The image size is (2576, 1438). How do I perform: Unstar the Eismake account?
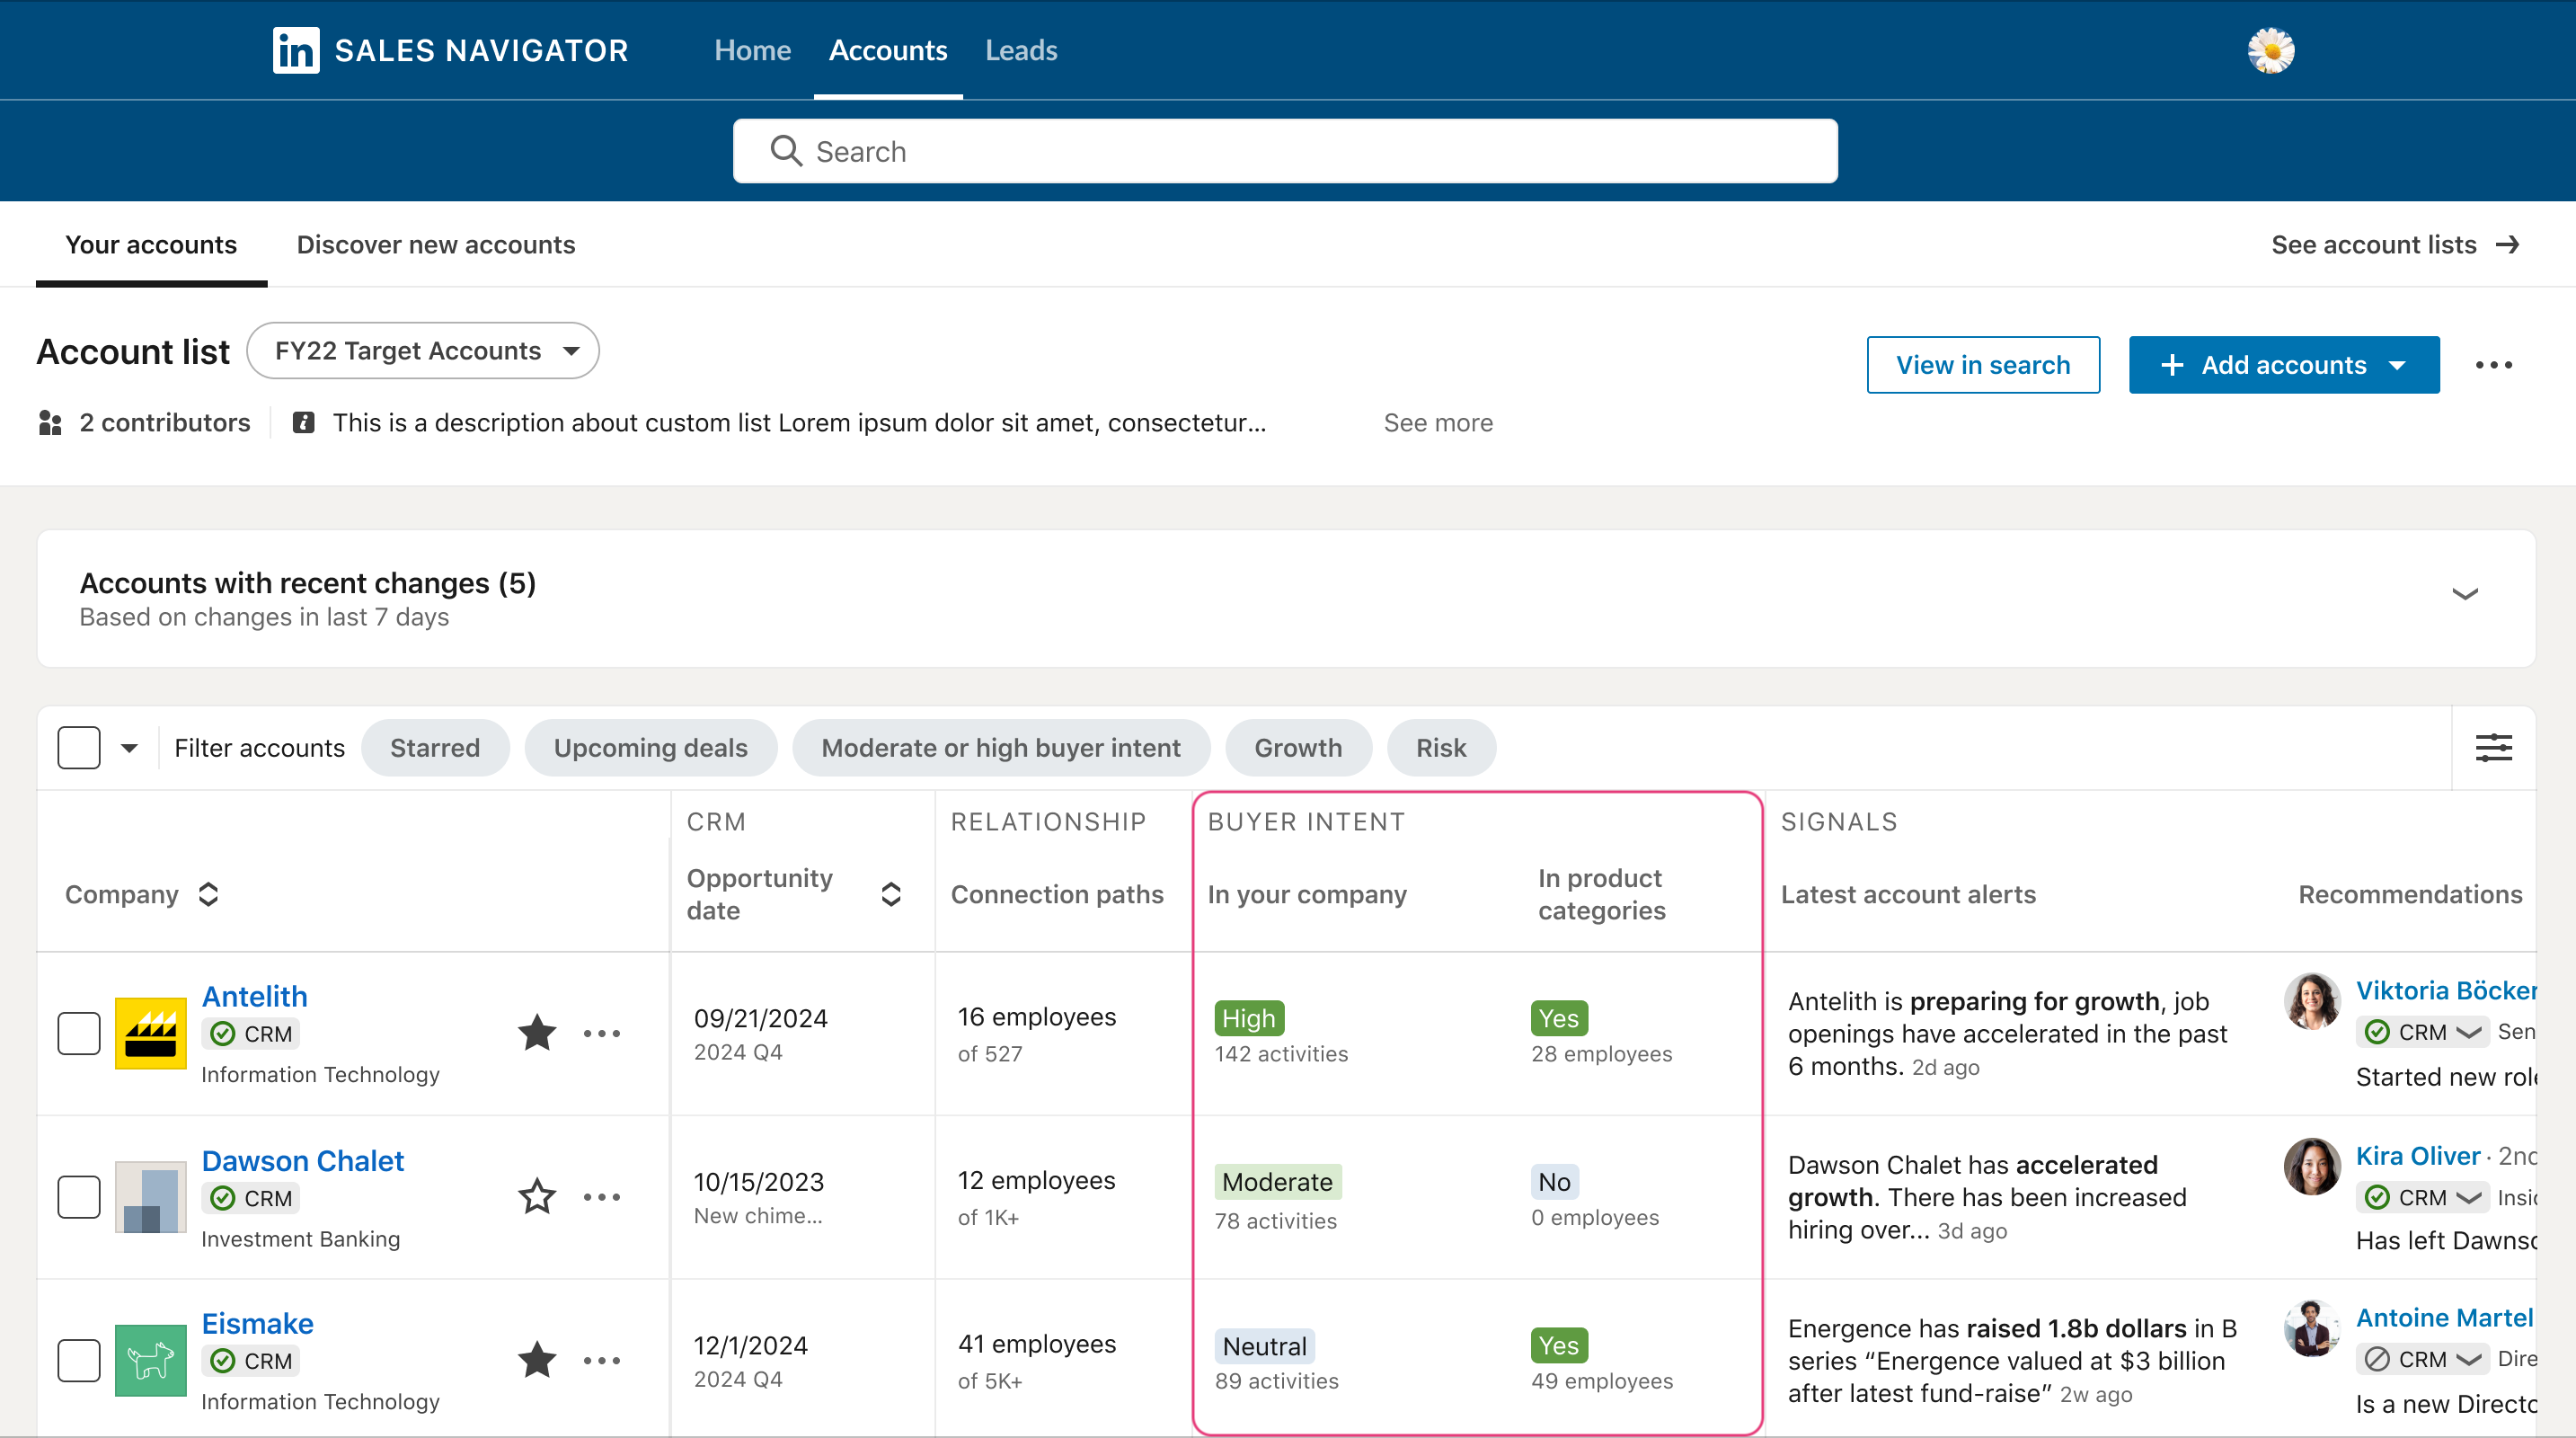coord(537,1359)
